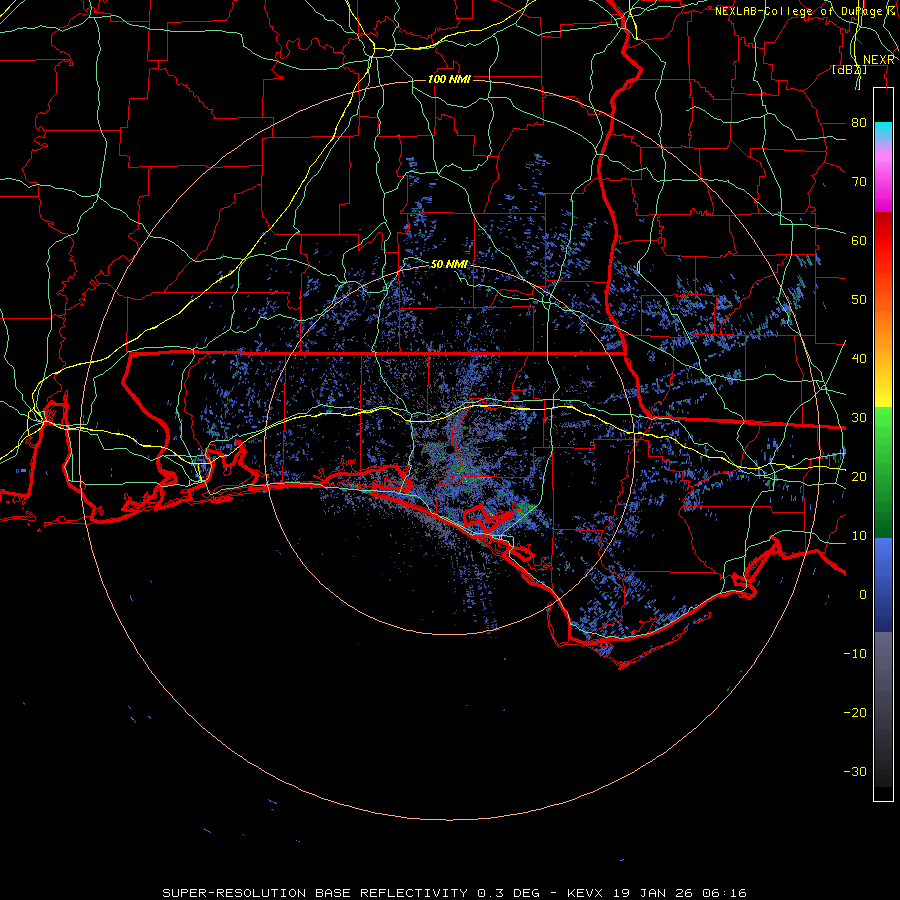Click the -10 value on dBZ scale
The height and width of the screenshot is (900, 900).
point(855,654)
